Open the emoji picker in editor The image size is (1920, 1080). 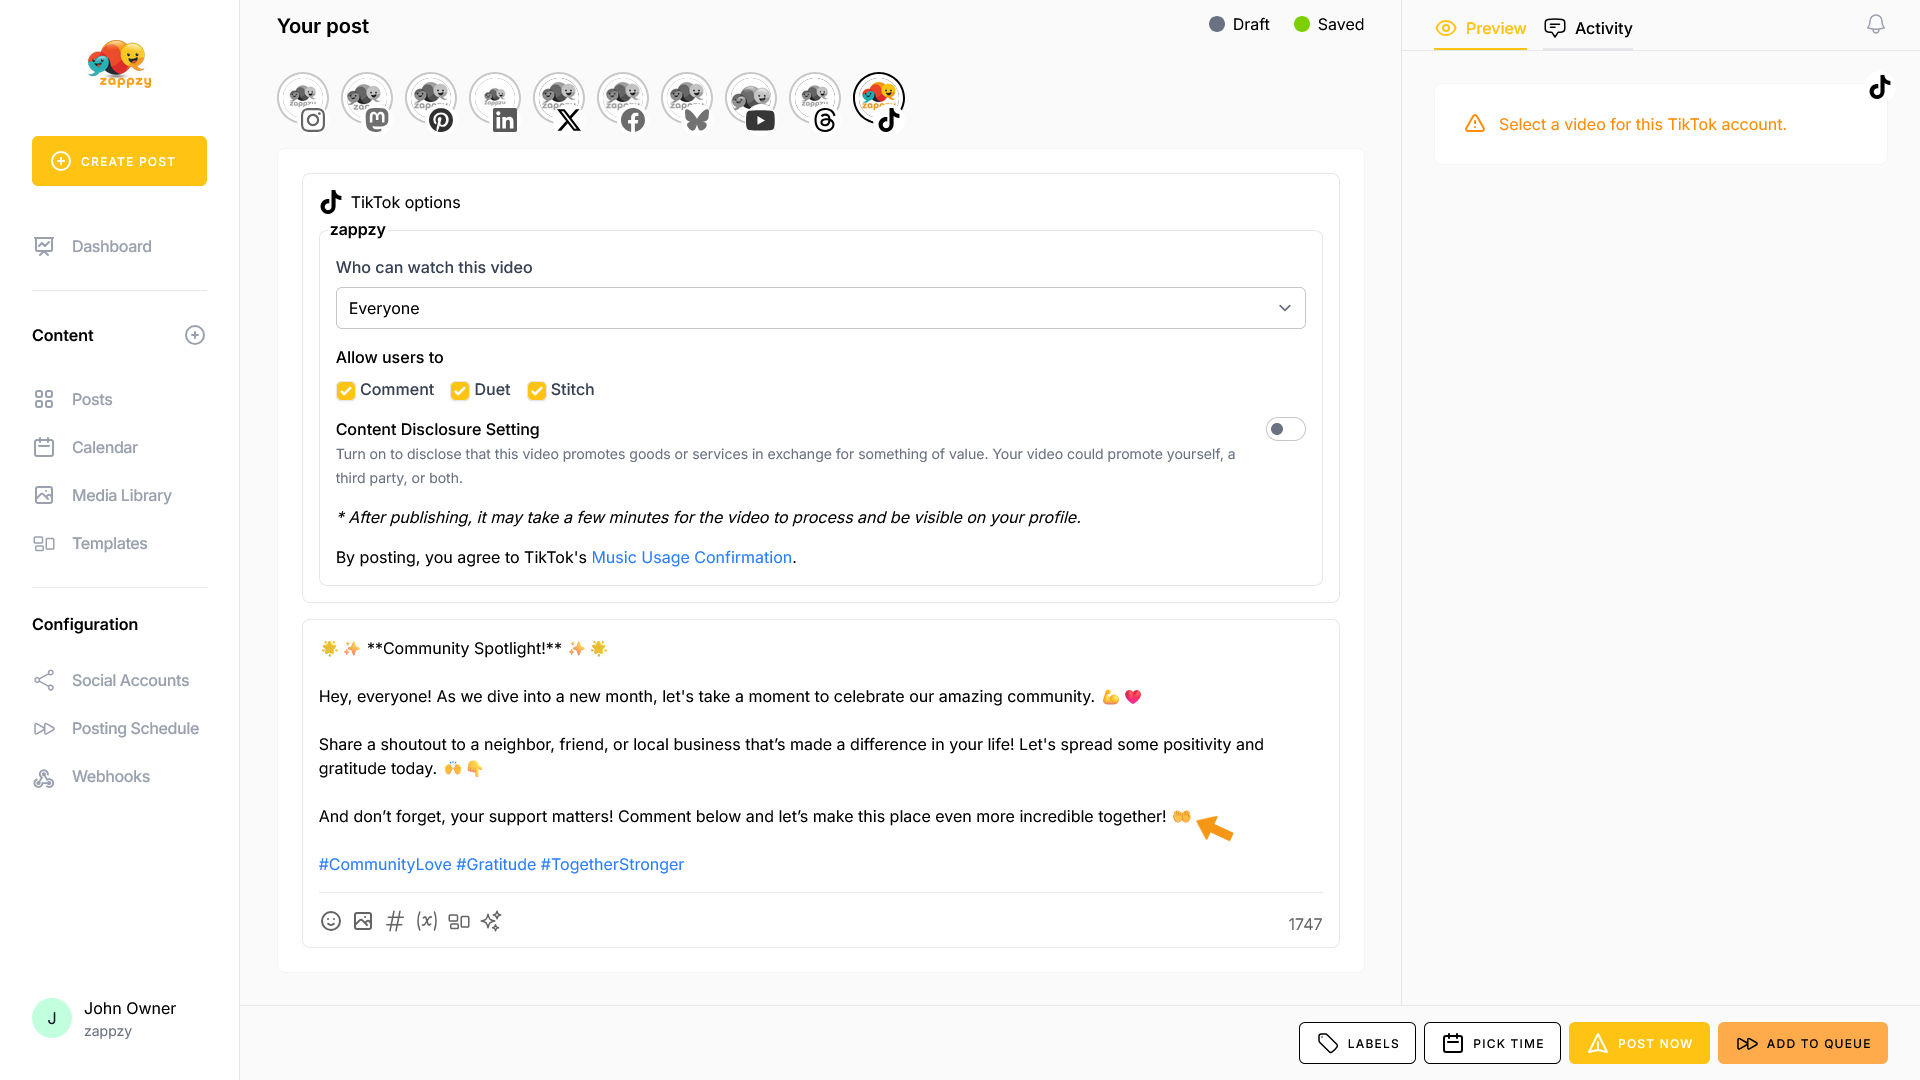coord(331,921)
